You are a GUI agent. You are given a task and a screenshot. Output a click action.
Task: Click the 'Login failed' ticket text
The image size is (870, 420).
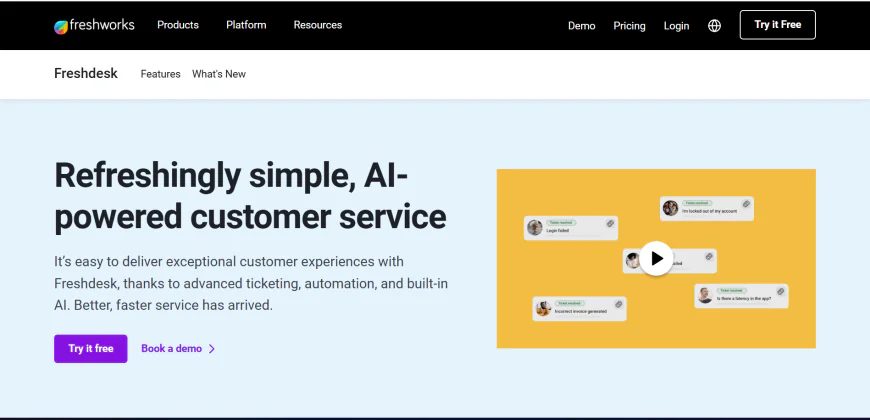(558, 230)
